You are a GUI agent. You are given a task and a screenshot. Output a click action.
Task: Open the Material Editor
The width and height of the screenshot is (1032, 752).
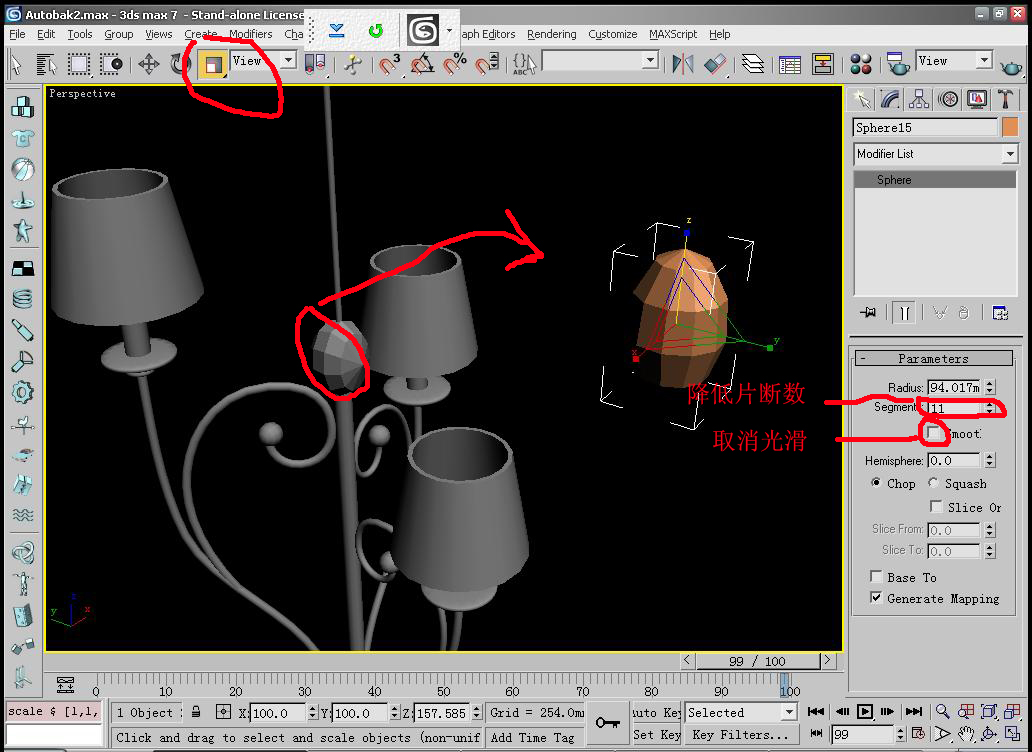[860, 64]
